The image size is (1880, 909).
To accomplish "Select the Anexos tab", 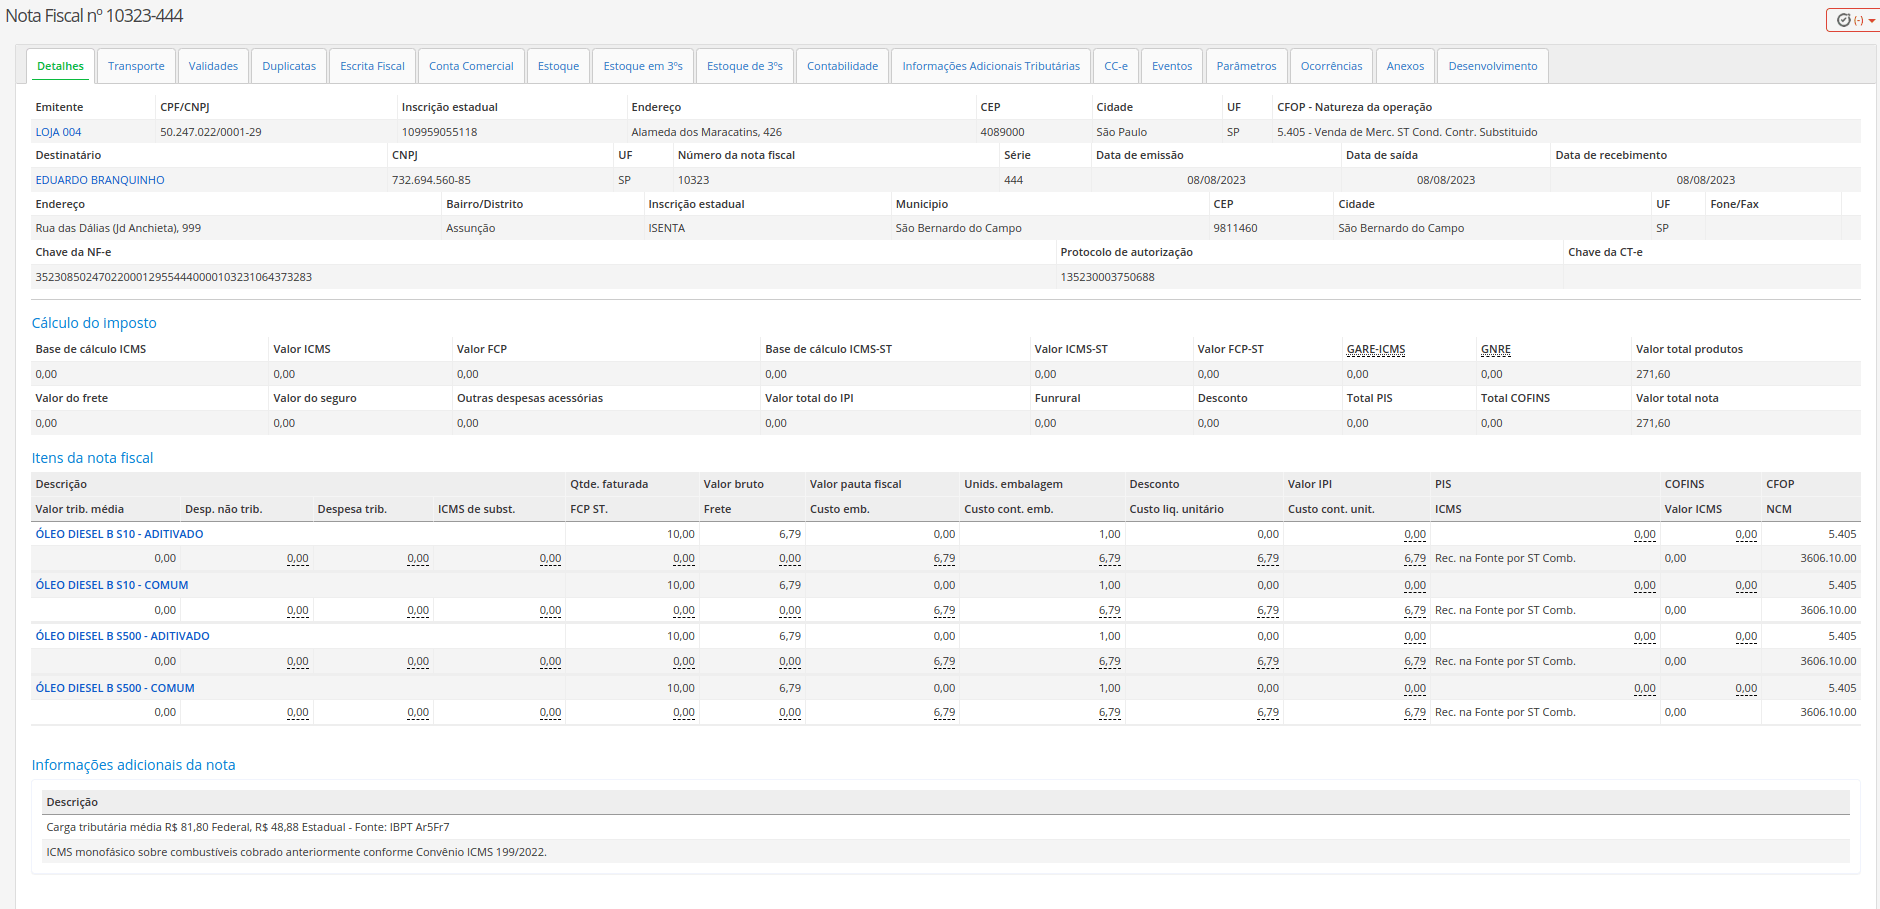I will tap(1405, 66).
